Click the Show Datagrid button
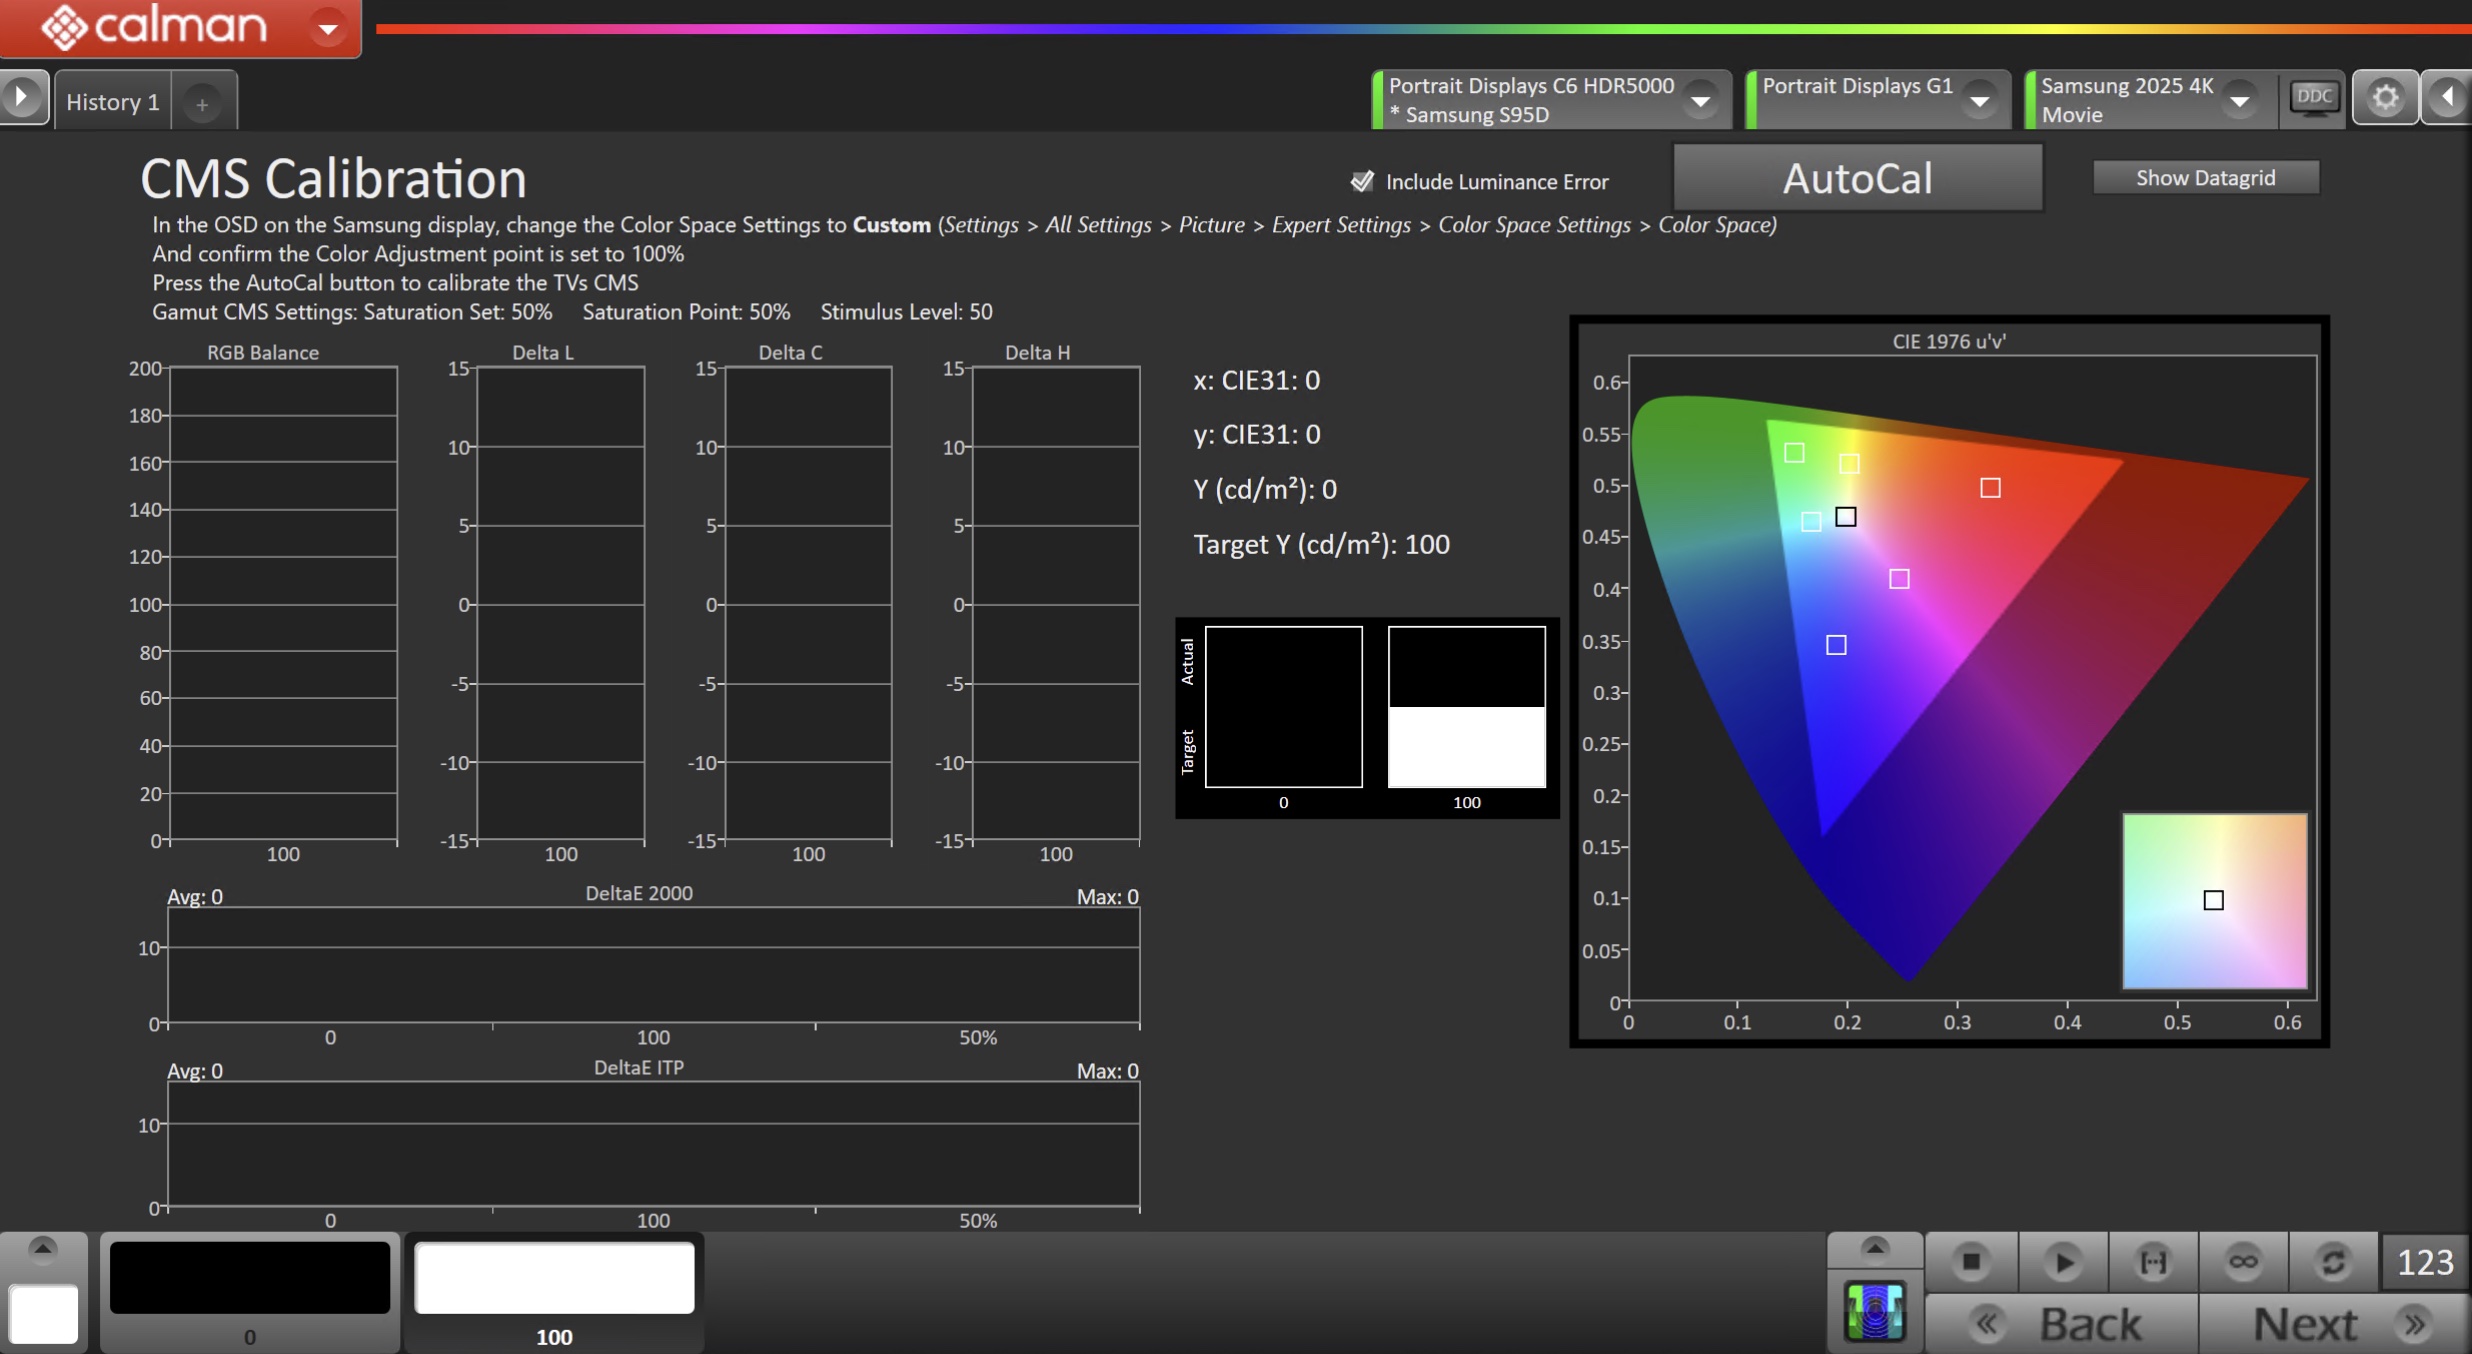The width and height of the screenshot is (2472, 1354). [2205, 178]
